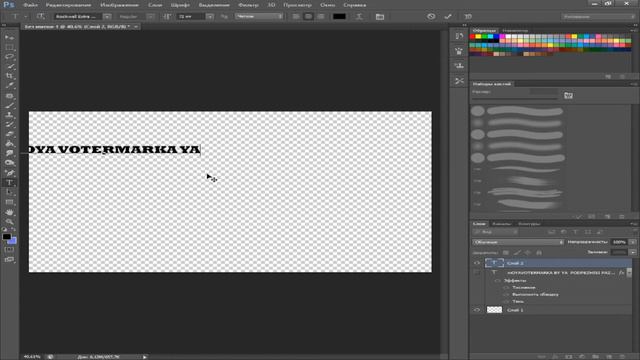The width and height of the screenshot is (640, 360).
Task: Commit current text edits checkmark
Action: 448,16
